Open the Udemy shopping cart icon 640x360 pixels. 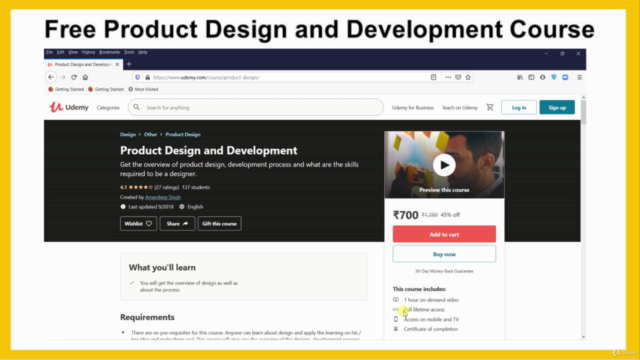(490, 107)
